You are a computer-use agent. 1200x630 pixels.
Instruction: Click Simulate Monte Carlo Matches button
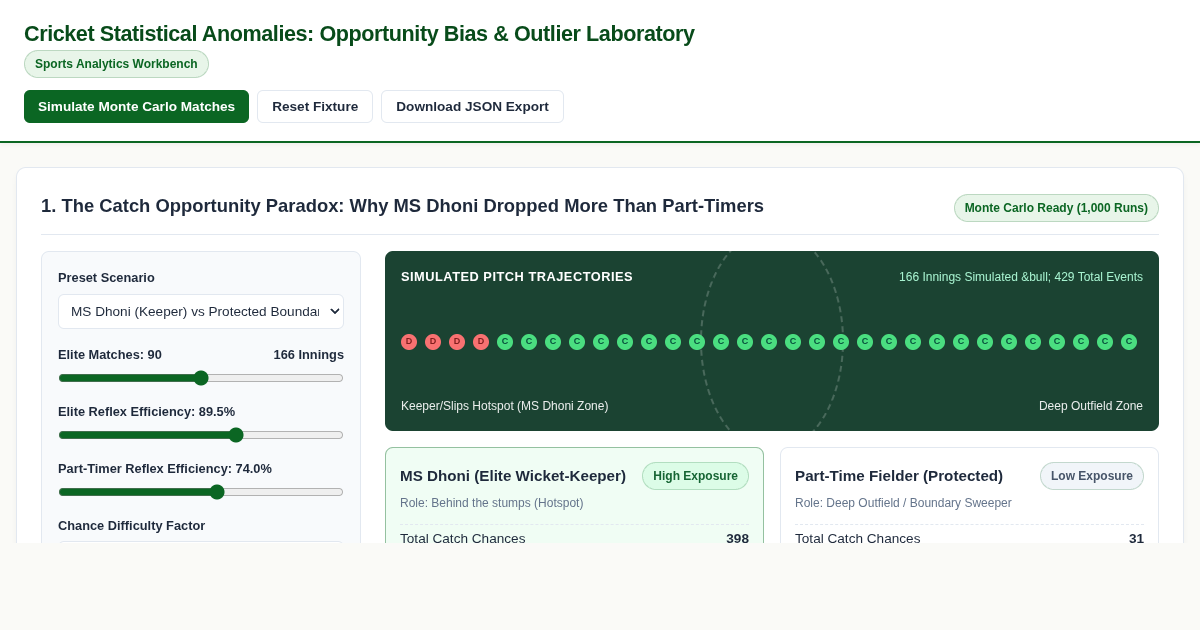(x=136, y=107)
